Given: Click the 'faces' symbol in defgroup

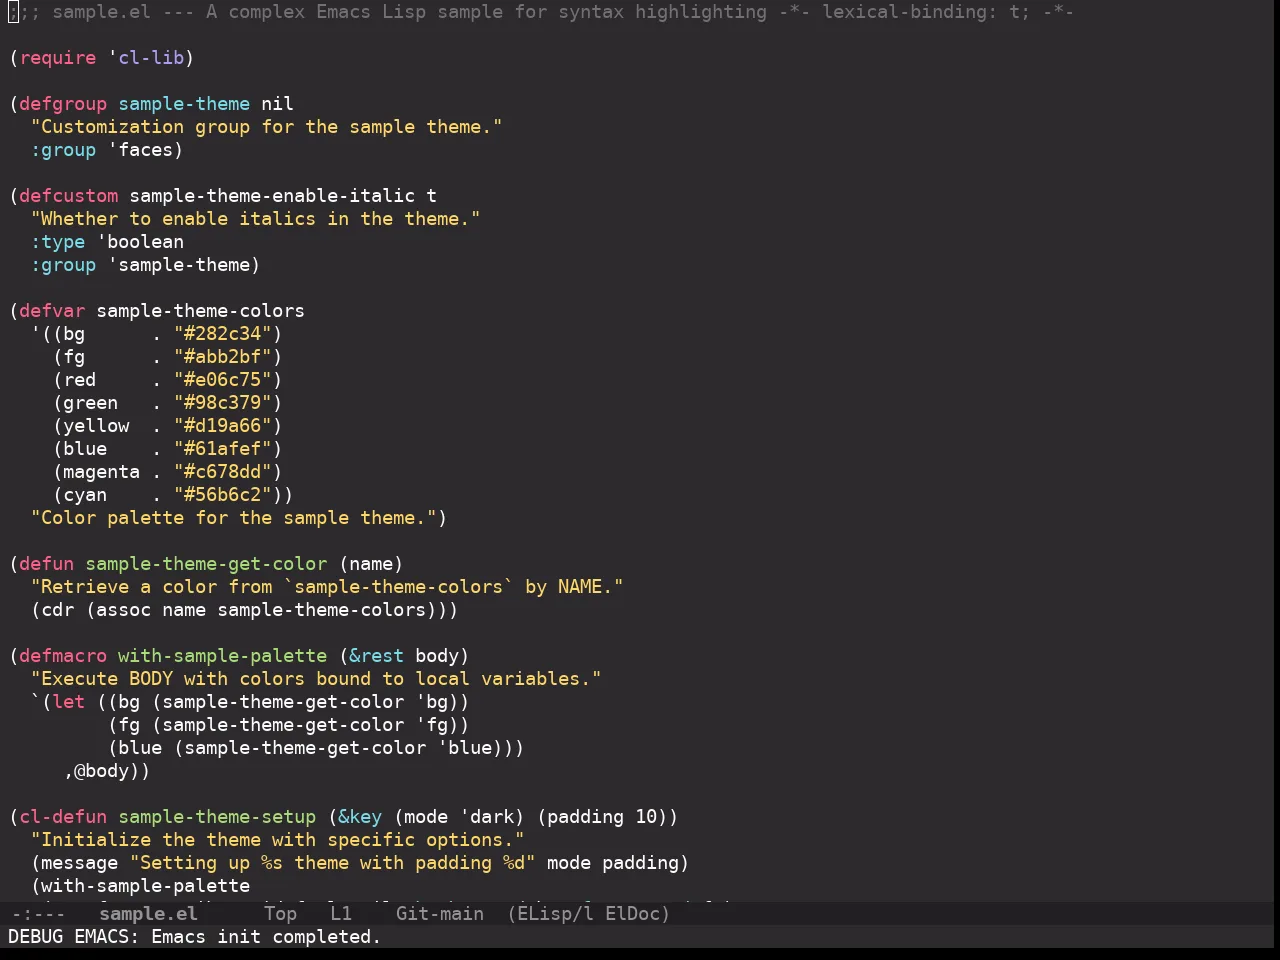Looking at the screenshot, I should click(x=146, y=150).
